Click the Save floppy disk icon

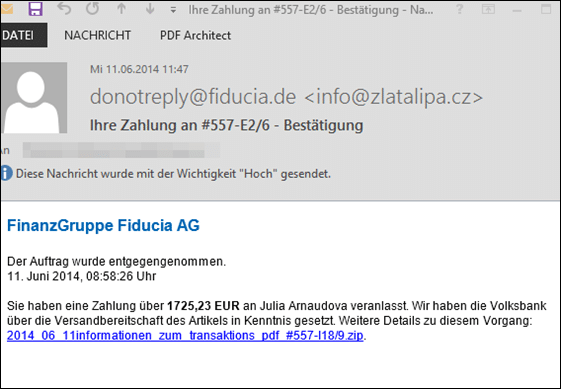tap(35, 9)
